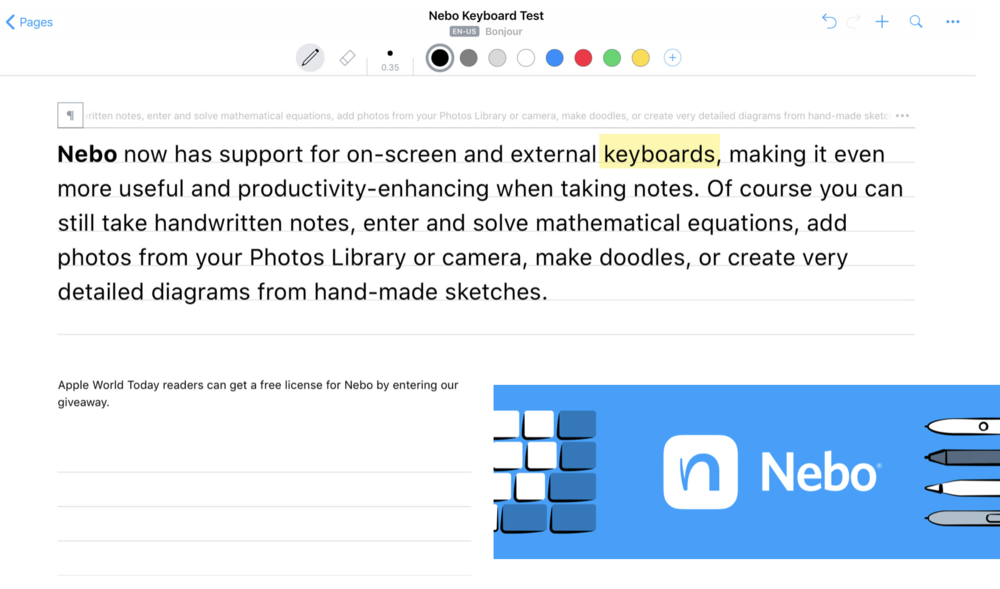Click the Nebo Keyboard Test title
The width and height of the screenshot is (1000, 589).
(x=486, y=15)
